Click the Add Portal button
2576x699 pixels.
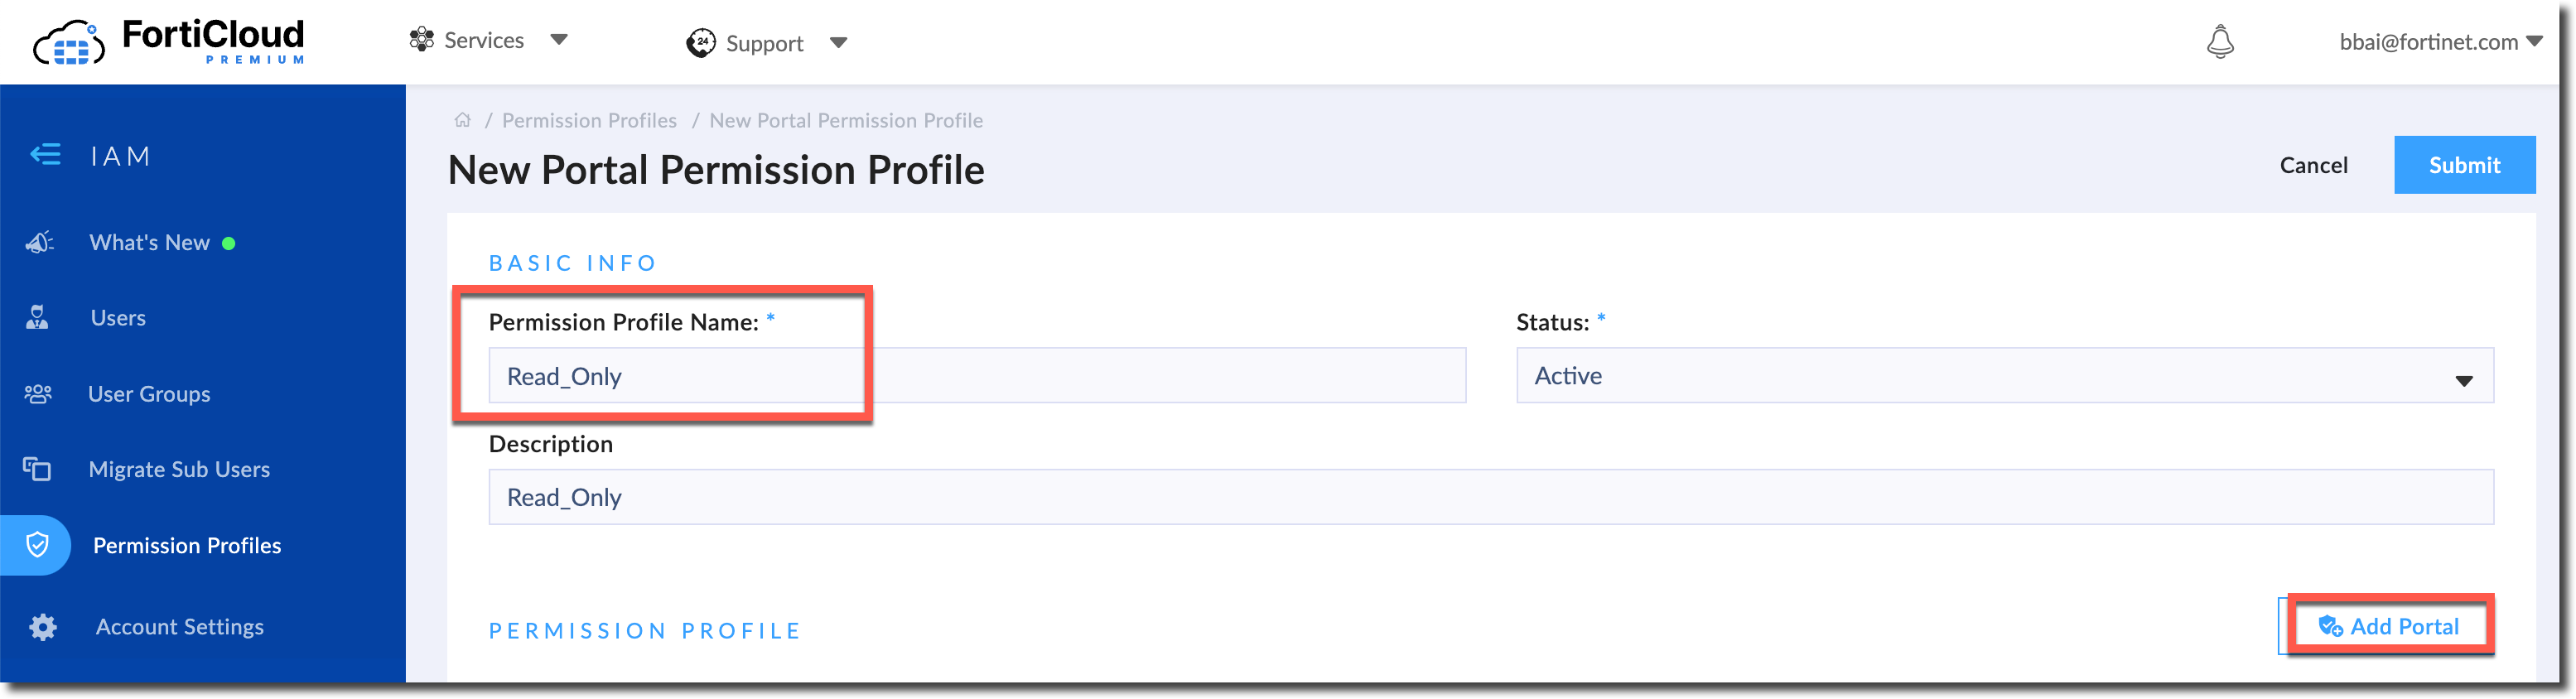click(x=2389, y=627)
